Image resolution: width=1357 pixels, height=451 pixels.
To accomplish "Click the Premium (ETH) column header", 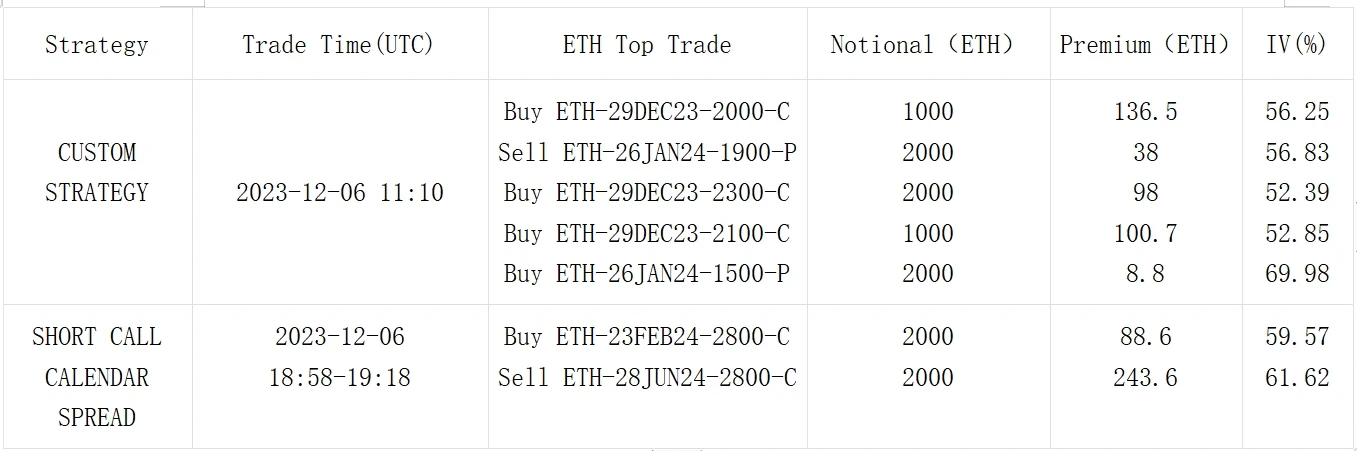I will click(1145, 45).
